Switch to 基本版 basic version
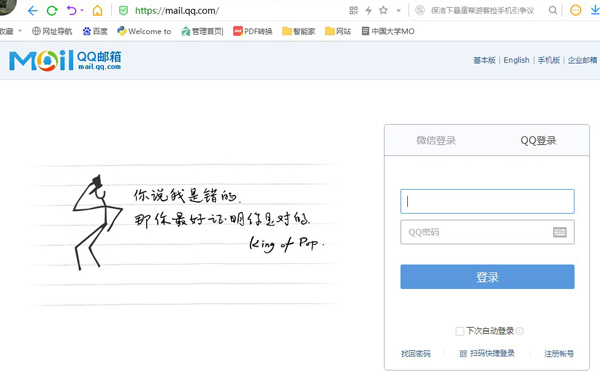 tap(484, 60)
